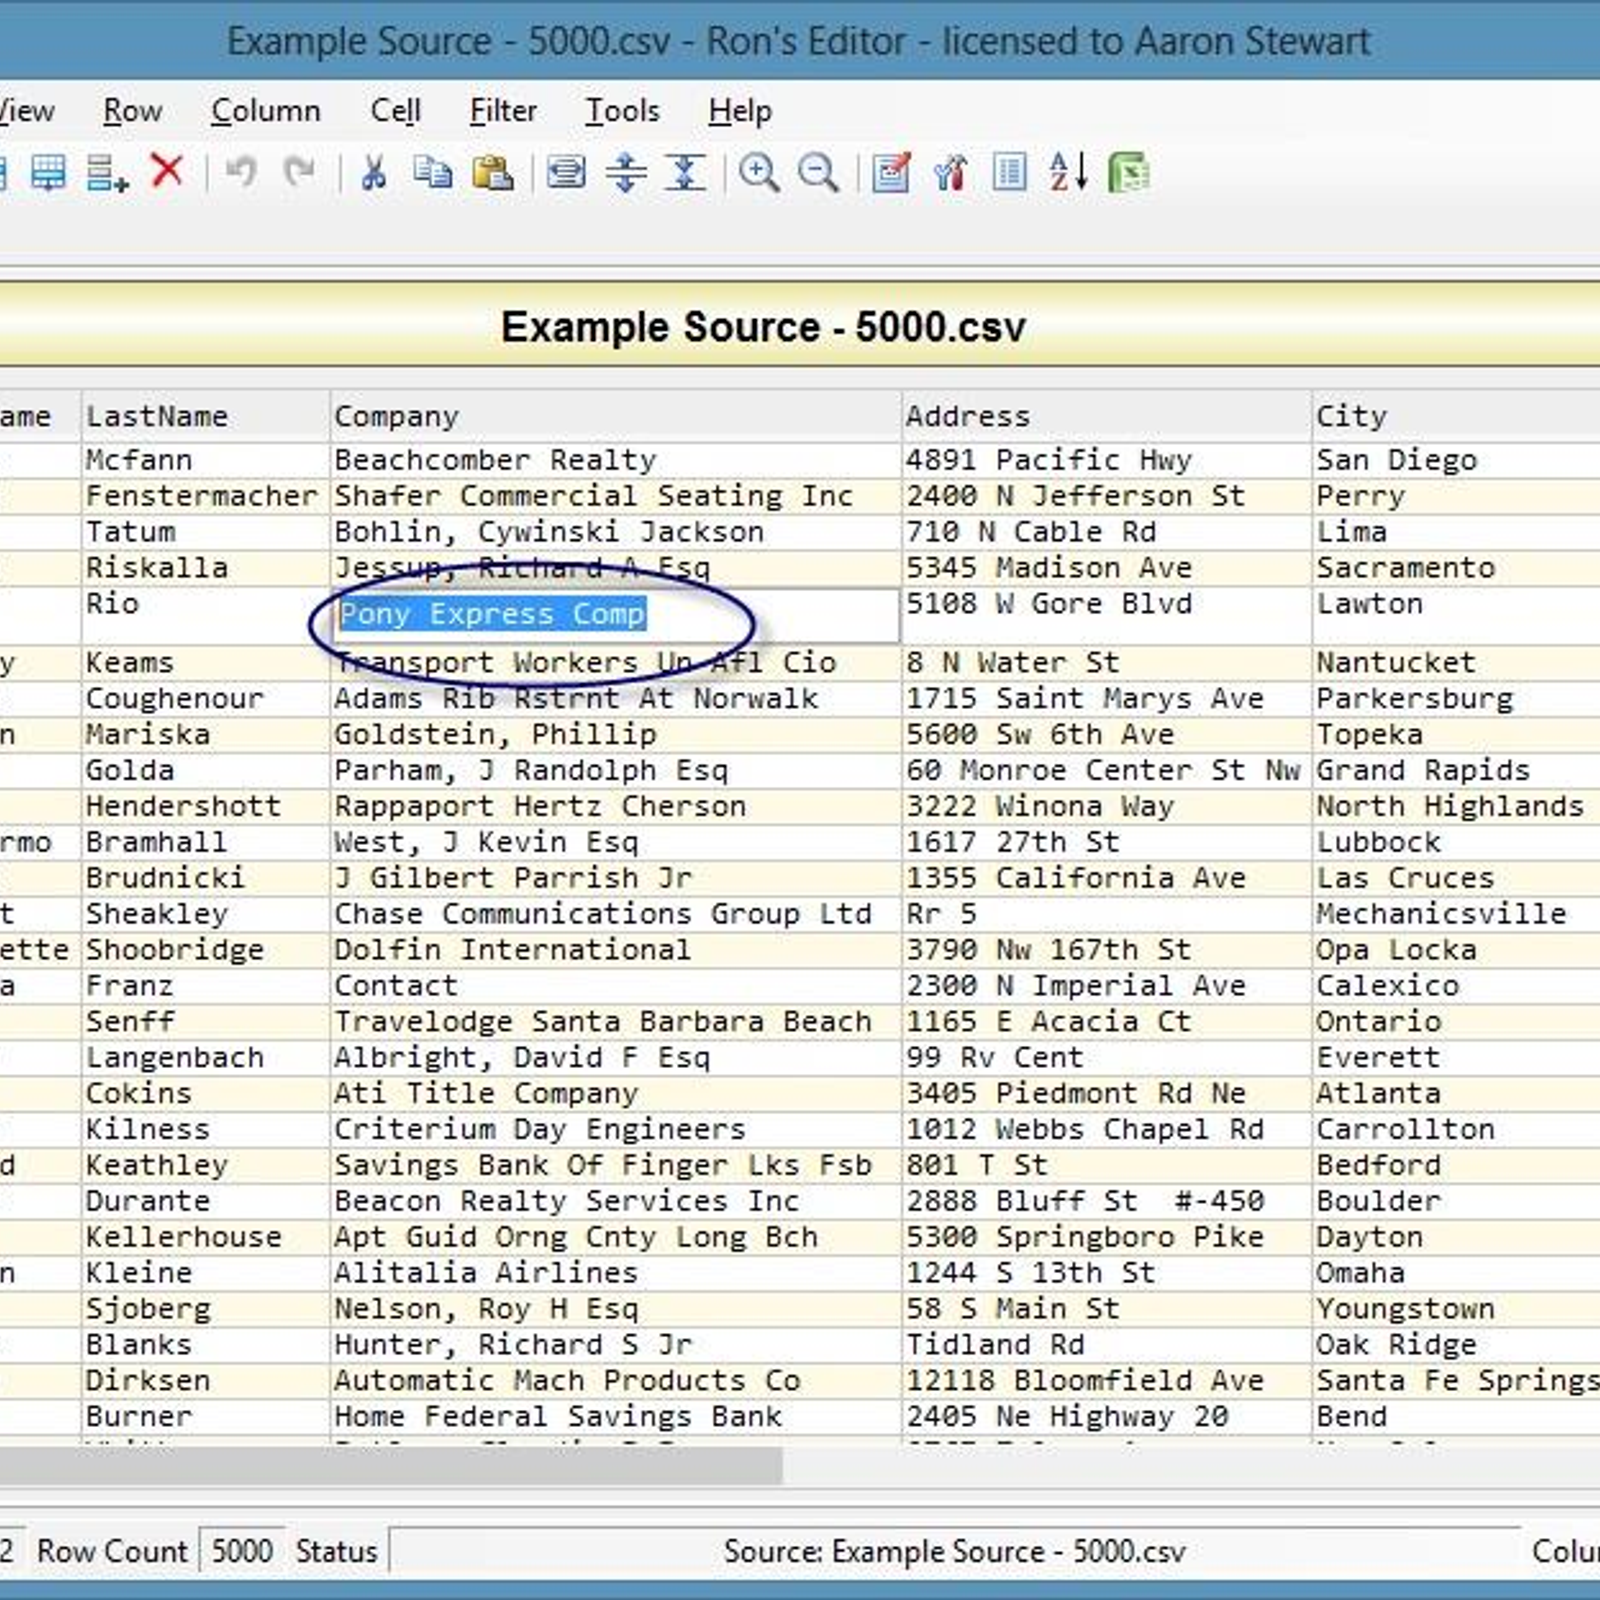
Task: Select the Savings Bank Of Finger Lks cell
Action: pyautogui.click(x=615, y=1166)
